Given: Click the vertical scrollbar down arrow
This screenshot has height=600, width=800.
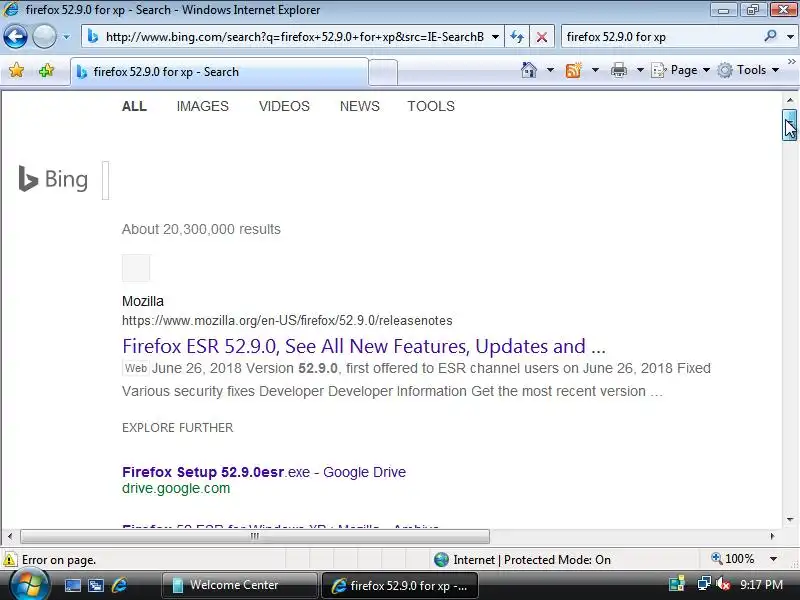Looking at the screenshot, I should point(790,520).
